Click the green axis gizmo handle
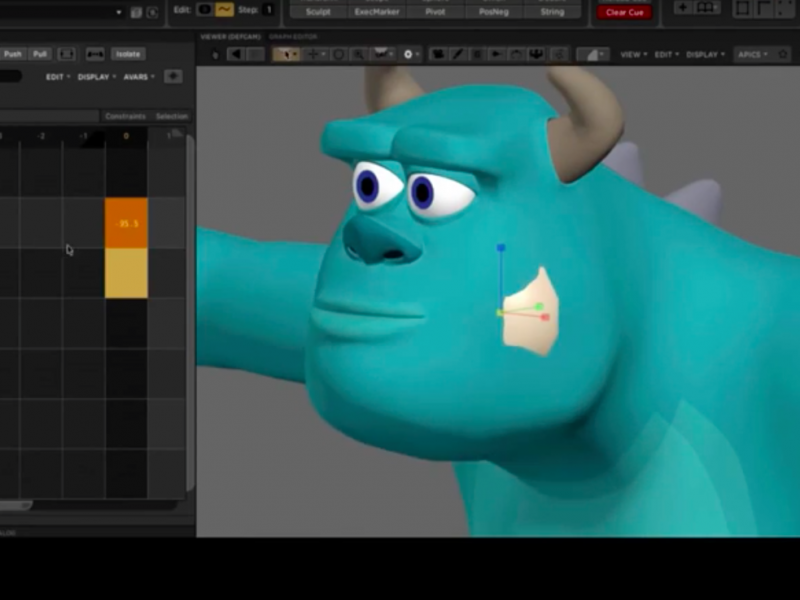 539,307
